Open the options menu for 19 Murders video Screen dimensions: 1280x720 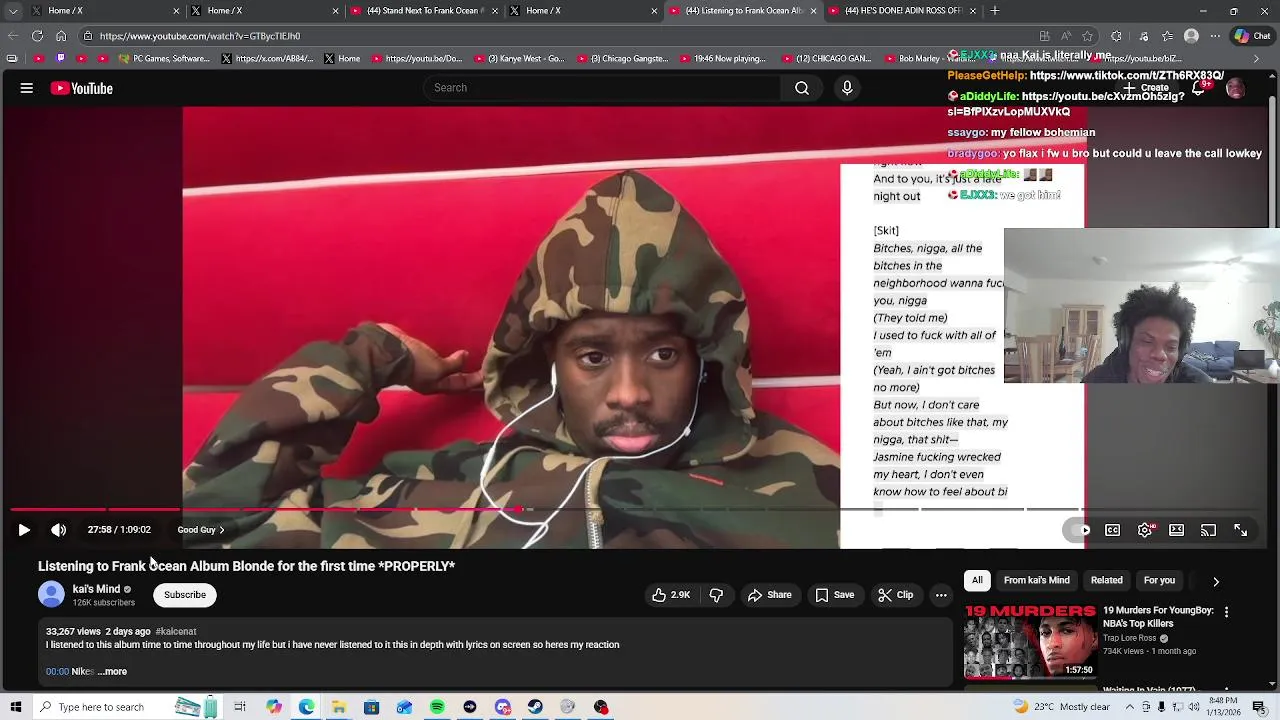click(1226, 611)
